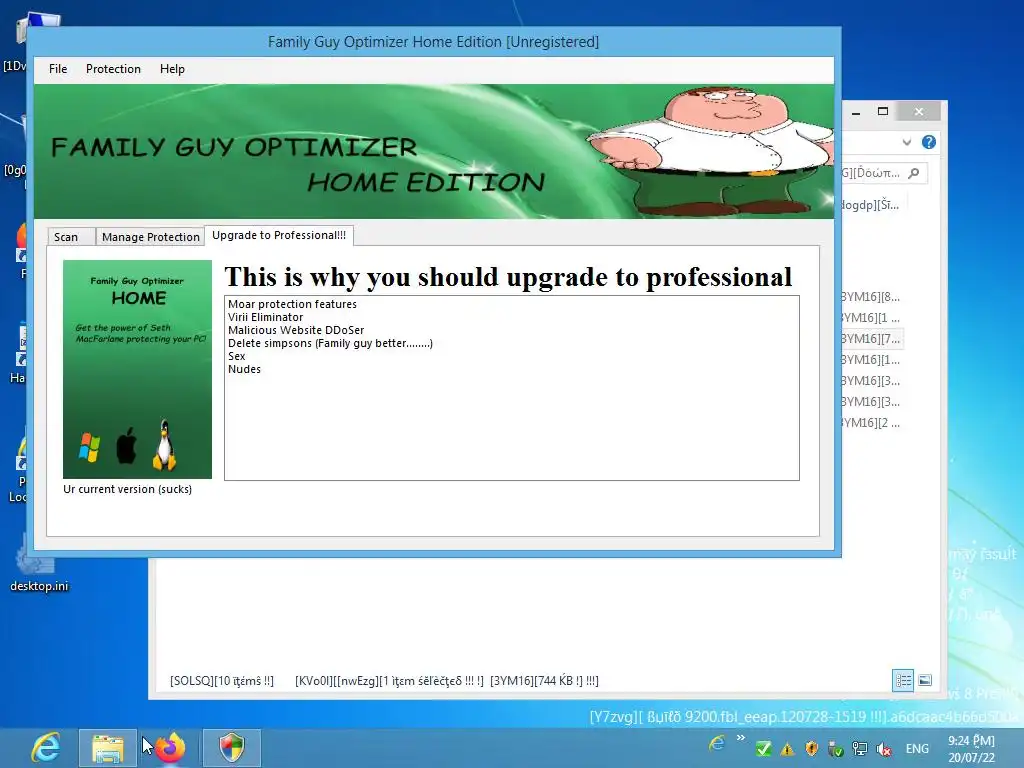Click the Linux penguin on box art
Screen dimensions: 1024x768
coord(165,445)
